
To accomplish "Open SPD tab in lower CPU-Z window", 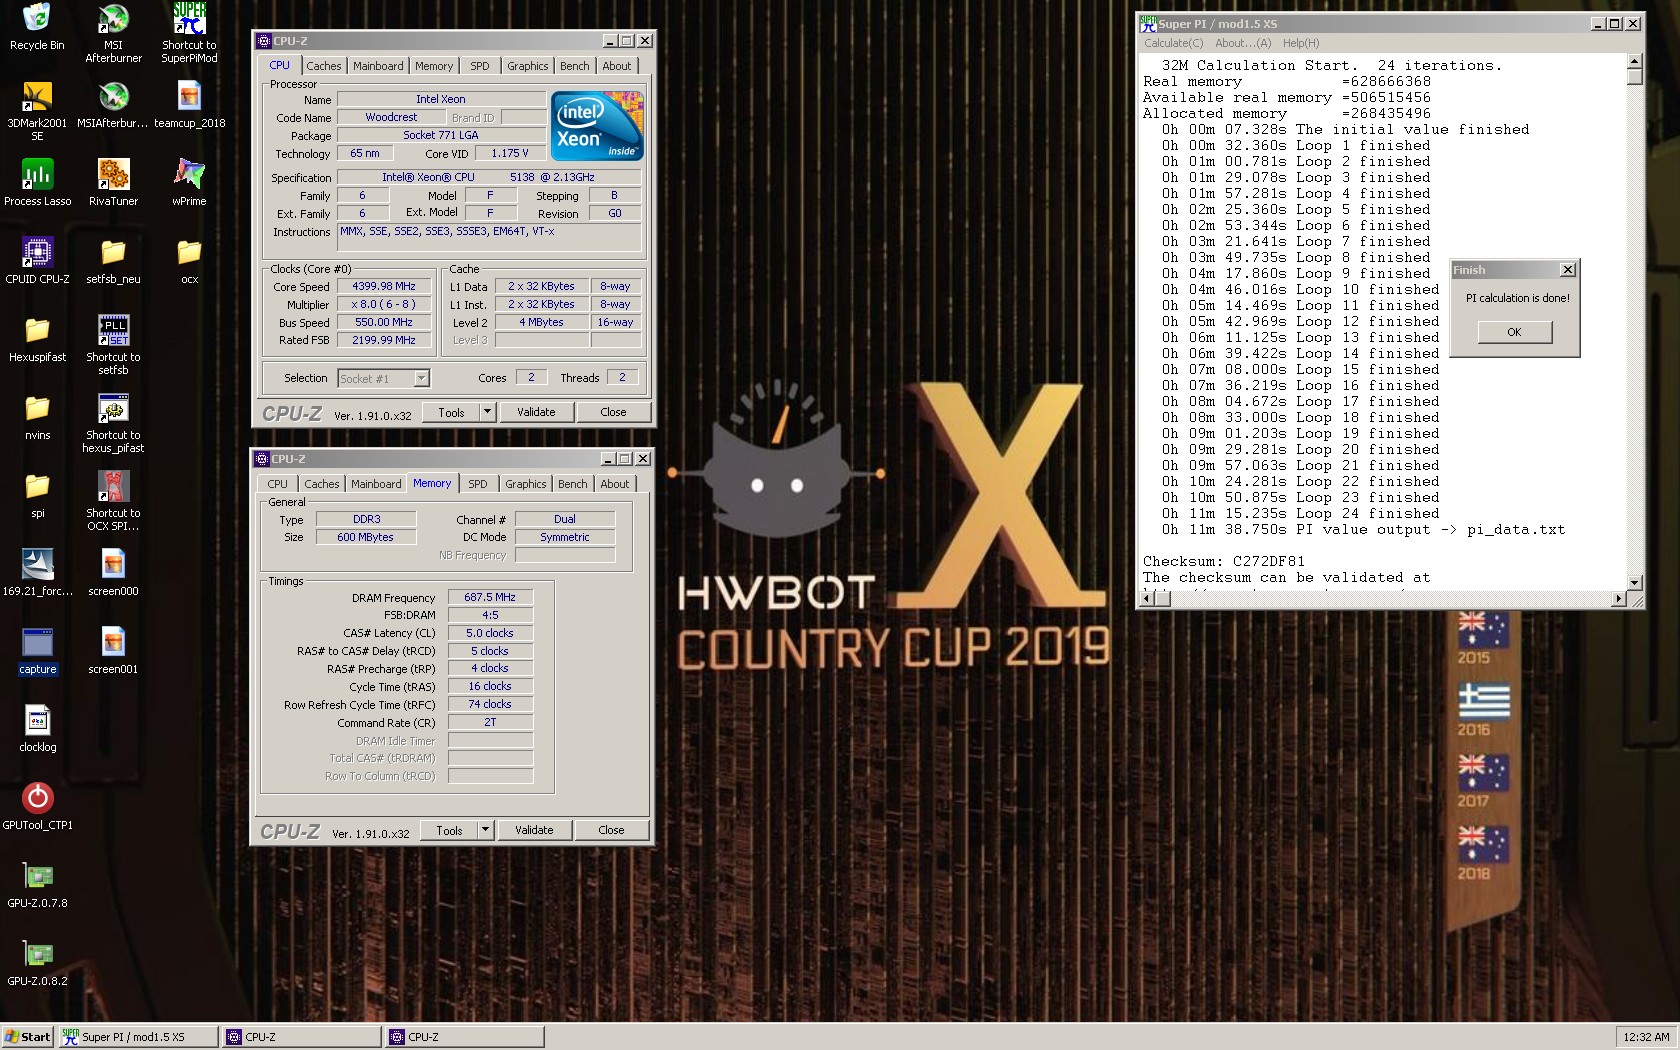I will 478,484.
